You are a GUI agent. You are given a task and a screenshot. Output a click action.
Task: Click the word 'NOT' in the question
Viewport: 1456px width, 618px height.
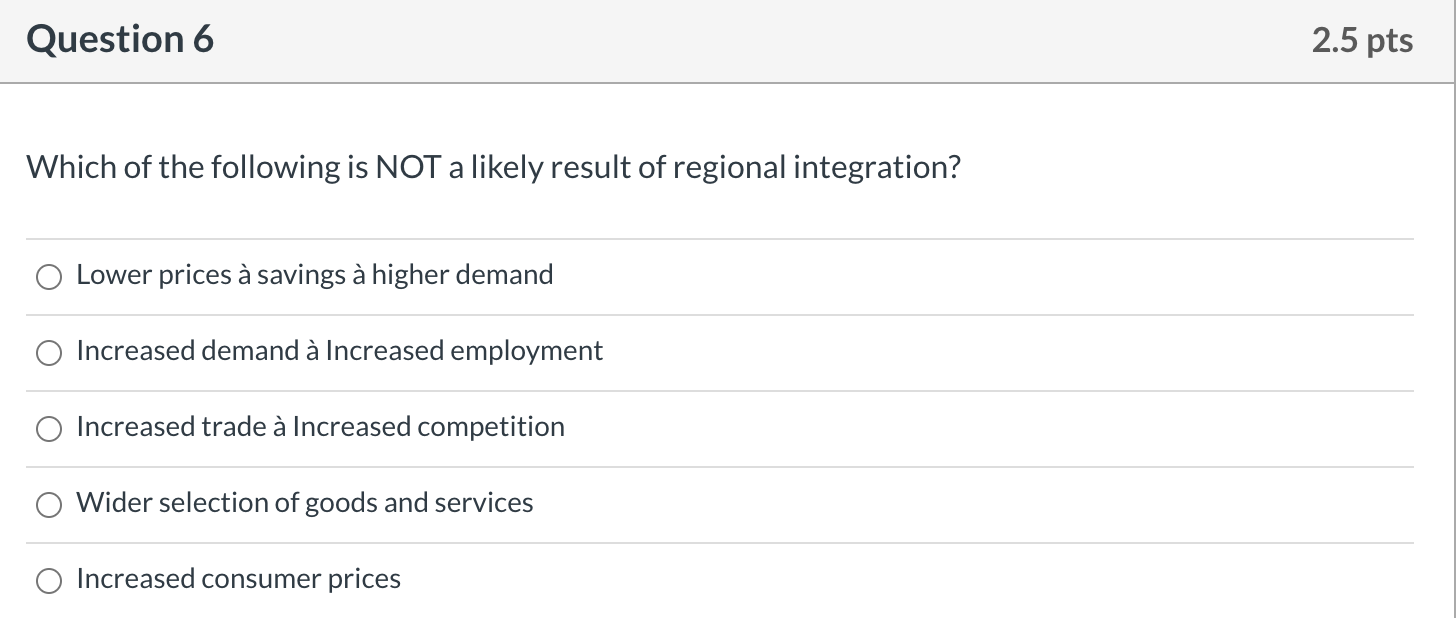(407, 167)
